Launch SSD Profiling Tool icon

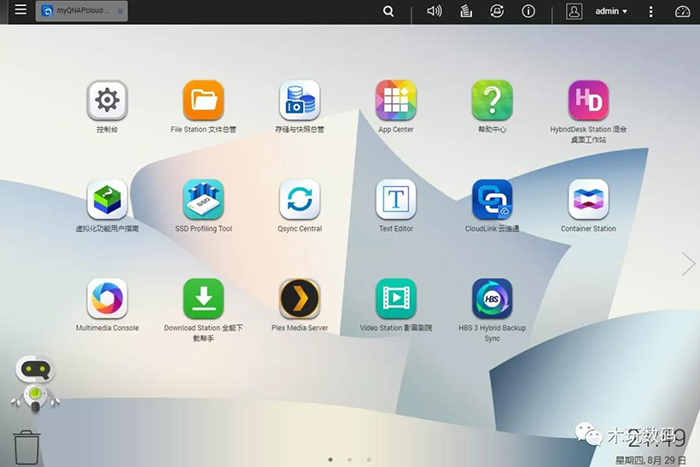pyautogui.click(x=204, y=199)
